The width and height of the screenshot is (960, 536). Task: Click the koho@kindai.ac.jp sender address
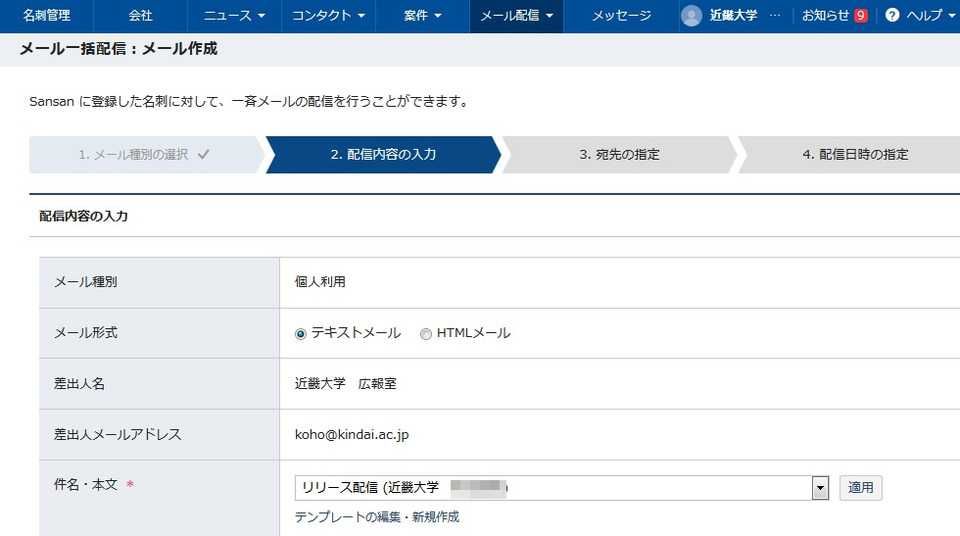coord(351,435)
